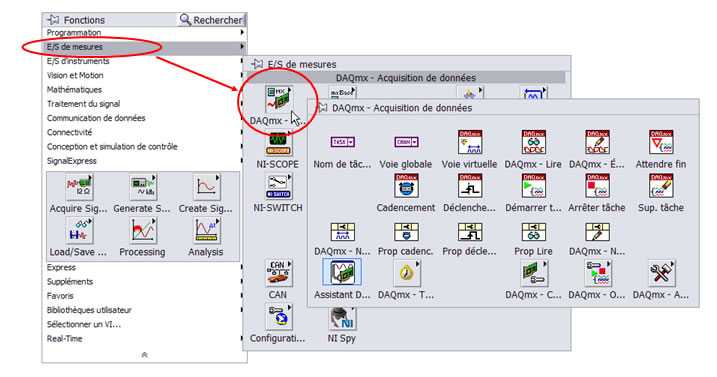Select the NI Spy icon
Image resolution: width=717 pixels, height=377 pixels.
coord(342,319)
